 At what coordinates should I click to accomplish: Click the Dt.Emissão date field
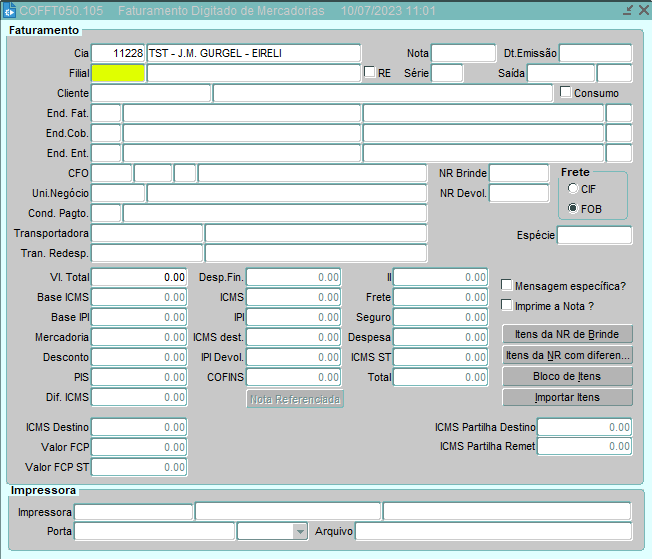pyautogui.click(x=595, y=53)
